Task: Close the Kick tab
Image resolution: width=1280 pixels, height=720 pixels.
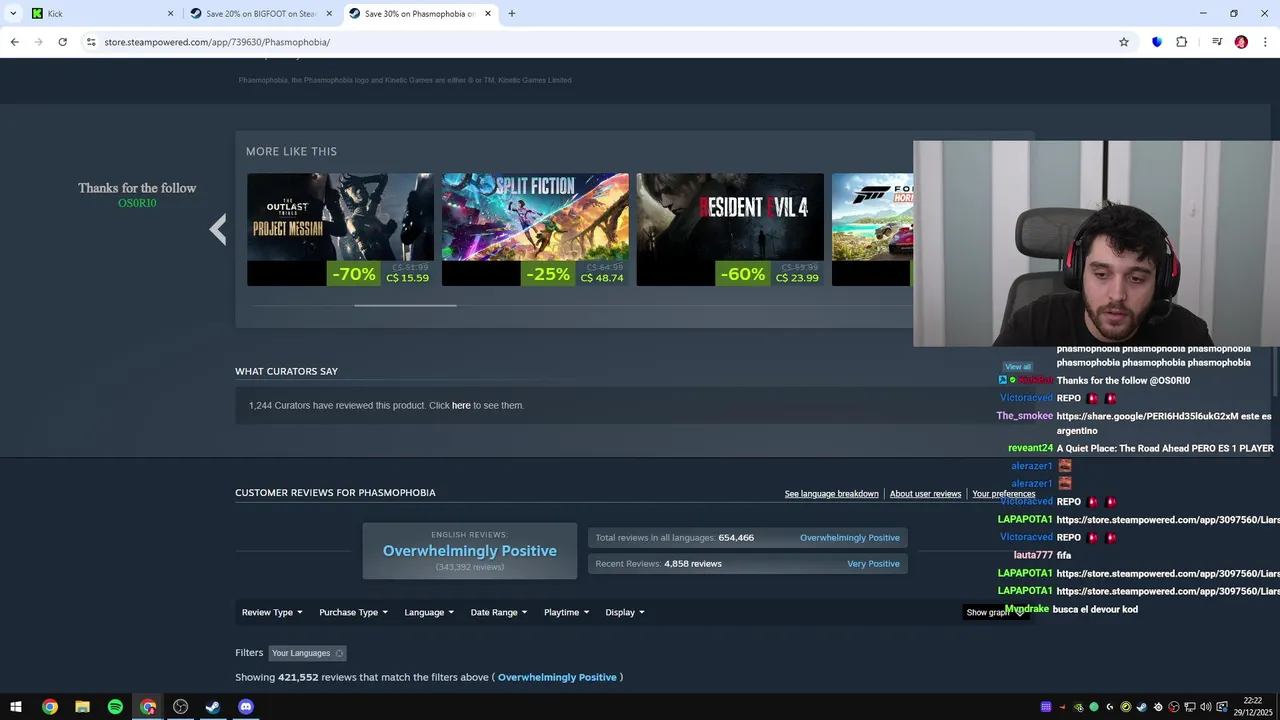Action: point(170,14)
